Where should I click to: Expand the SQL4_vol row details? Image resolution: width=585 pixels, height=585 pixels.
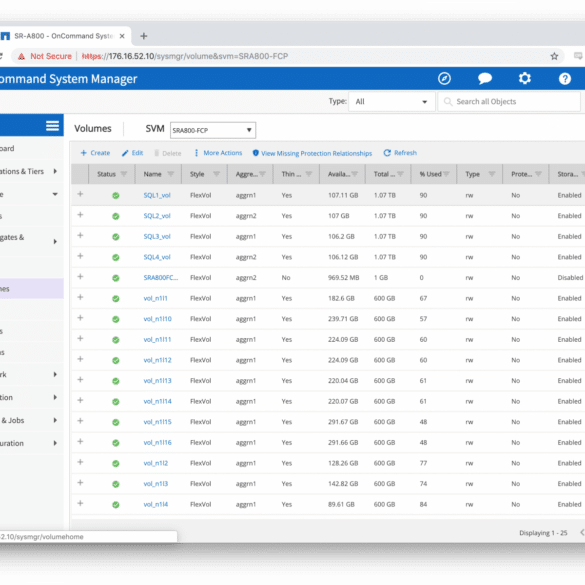point(80,256)
